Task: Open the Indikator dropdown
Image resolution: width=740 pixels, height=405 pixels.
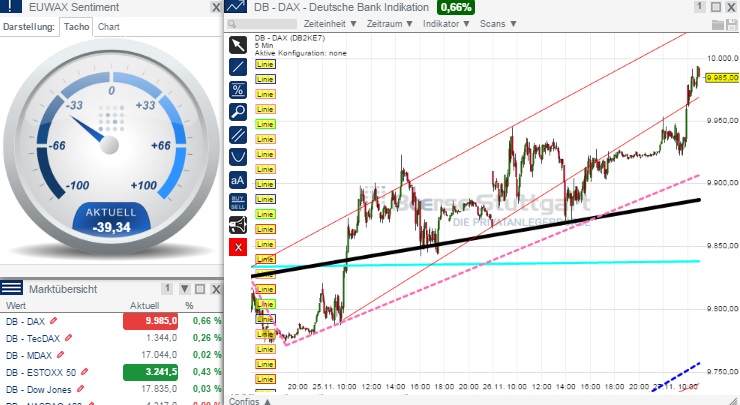Action: [x=446, y=24]
